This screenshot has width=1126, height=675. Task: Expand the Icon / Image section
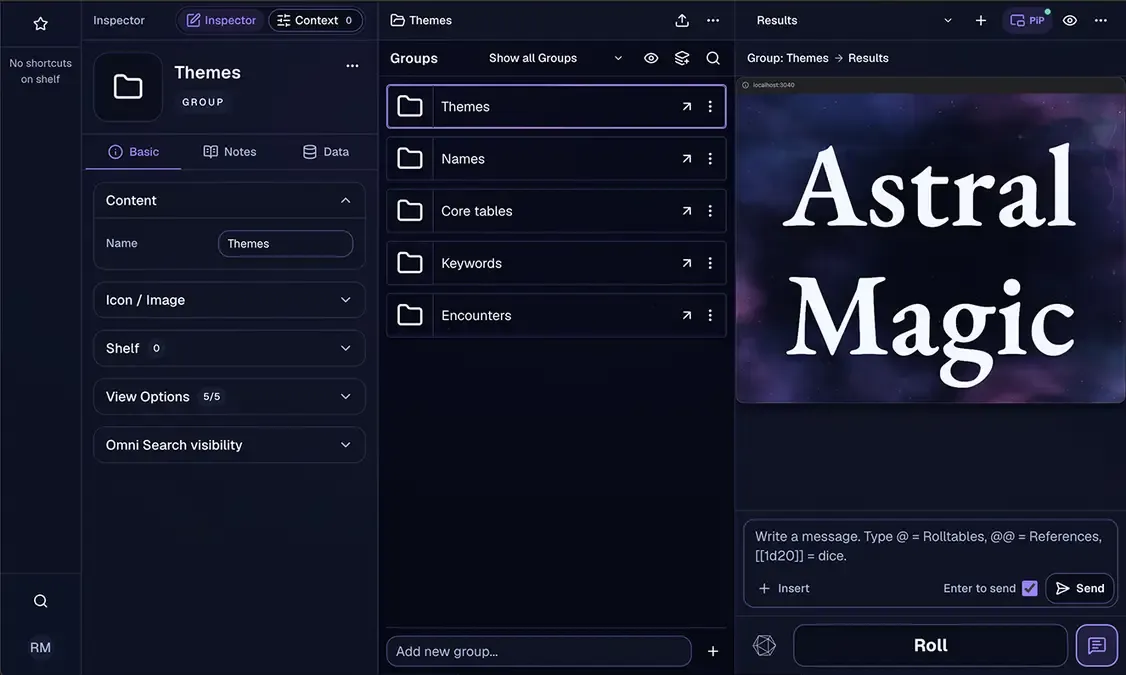(229, 300)
